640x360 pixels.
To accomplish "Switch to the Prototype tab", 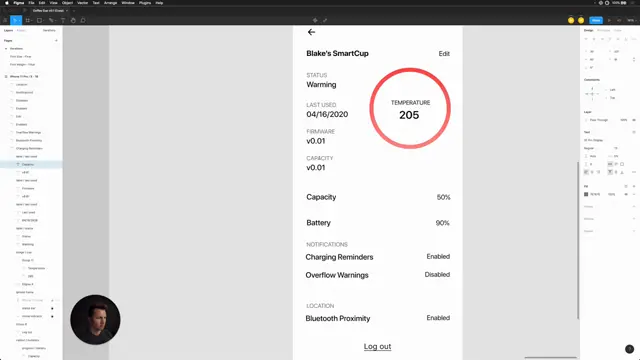I will tap(604, 31).
